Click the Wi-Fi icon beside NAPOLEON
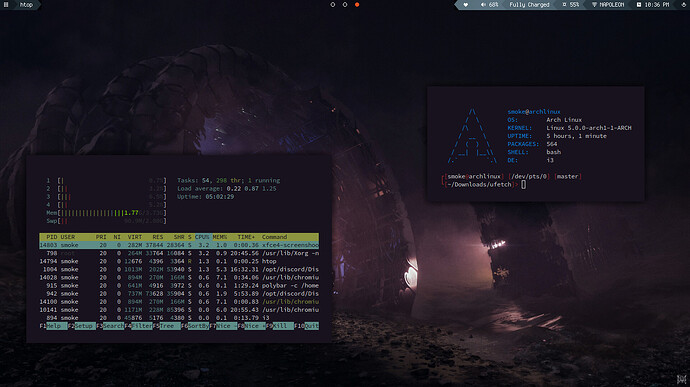Screen dimensions: 690x387 (x=594, y=5)
